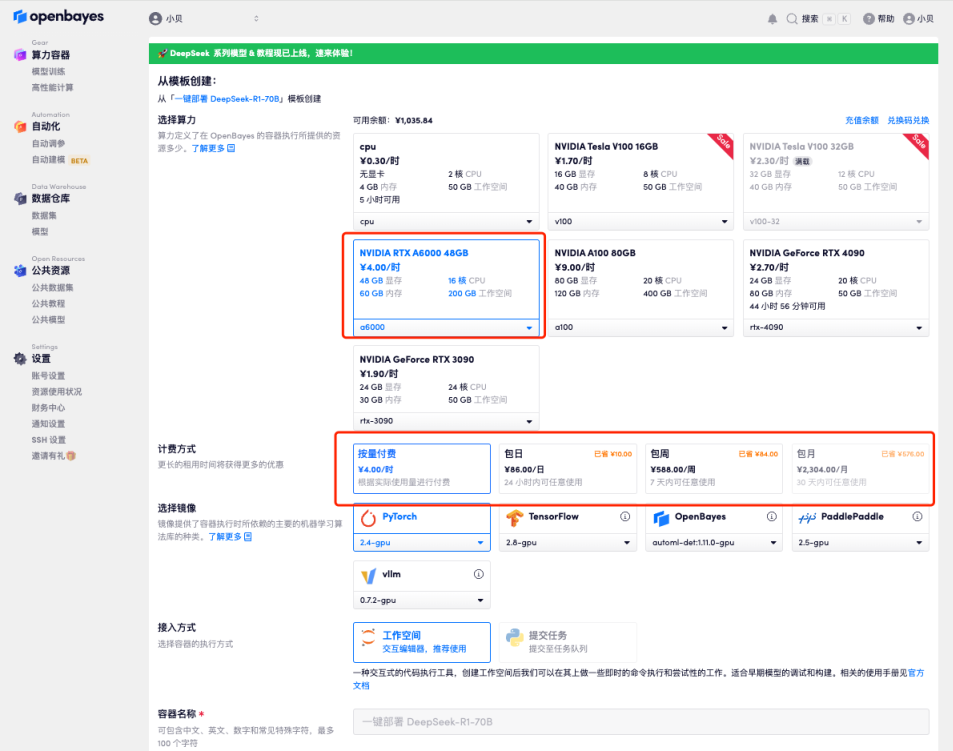Click the gift icon beside 邀请有礼
Viewport: 953px width, 751px height.
(x=71, y=456)
